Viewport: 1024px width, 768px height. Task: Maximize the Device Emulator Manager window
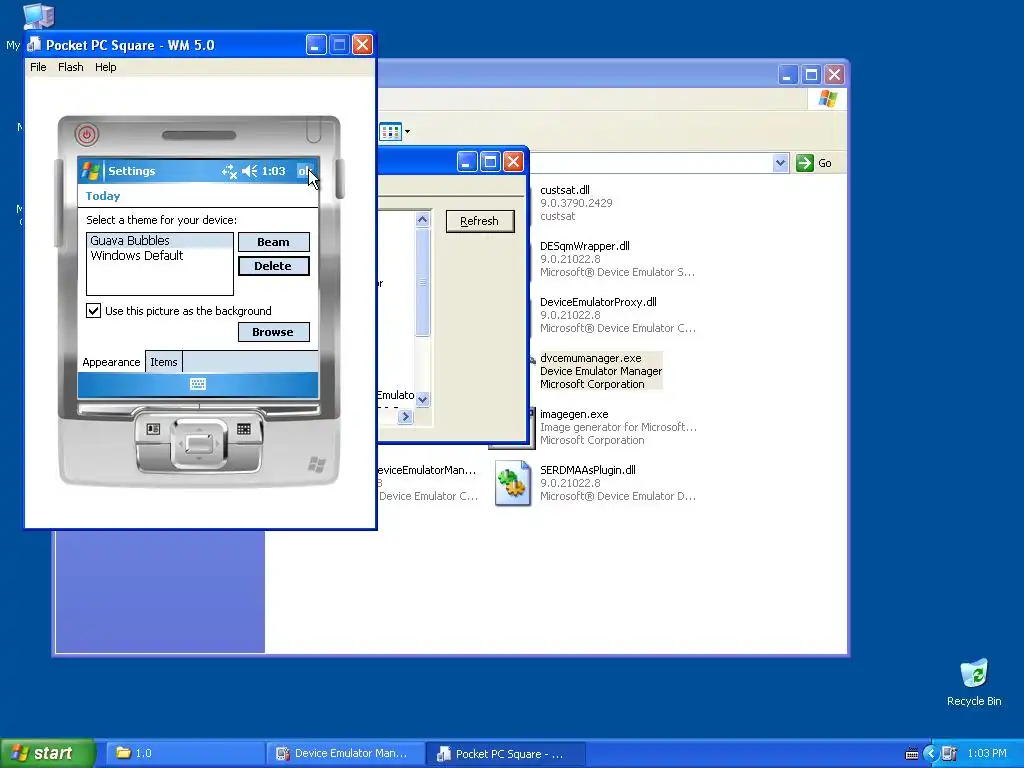click(490, 161)
